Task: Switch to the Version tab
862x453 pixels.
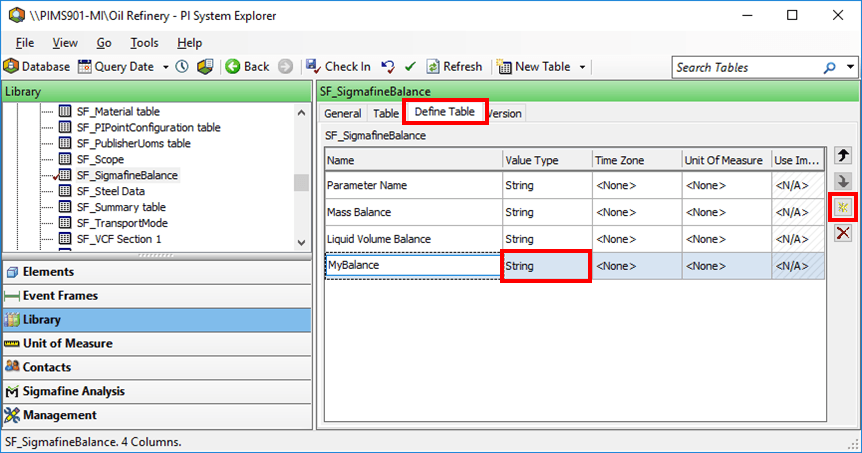Action: click(x=505, y=113)
